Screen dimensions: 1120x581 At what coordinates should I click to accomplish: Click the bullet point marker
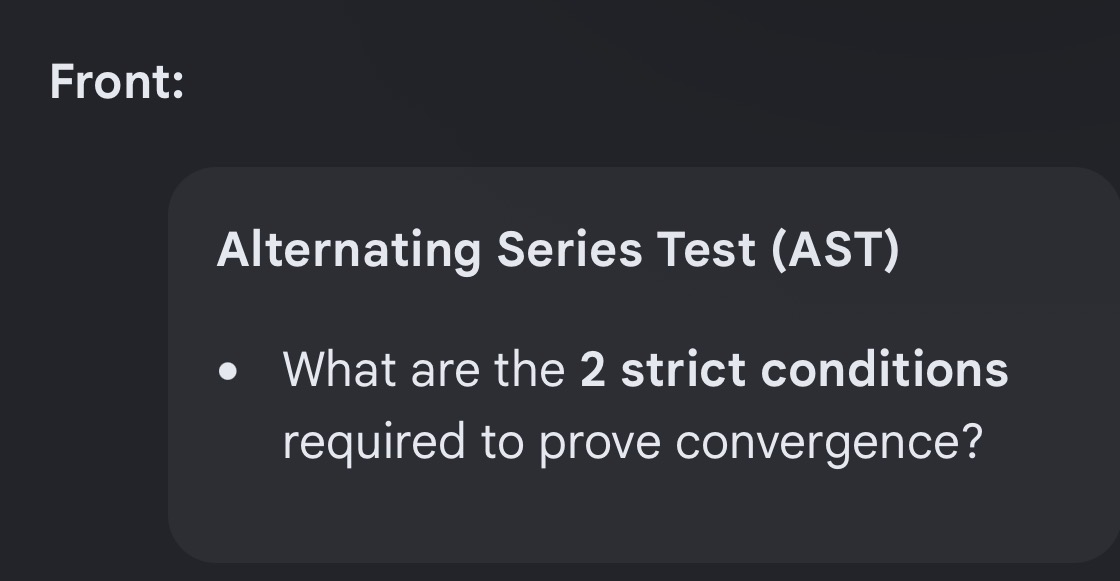point(228,372)
